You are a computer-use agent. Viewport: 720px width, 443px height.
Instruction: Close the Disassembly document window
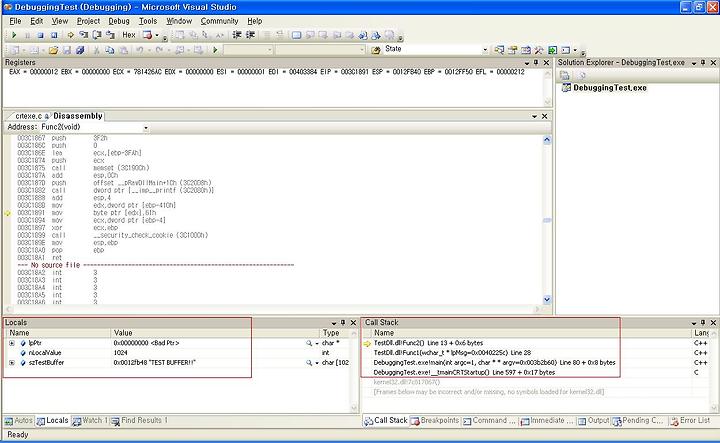545,117
